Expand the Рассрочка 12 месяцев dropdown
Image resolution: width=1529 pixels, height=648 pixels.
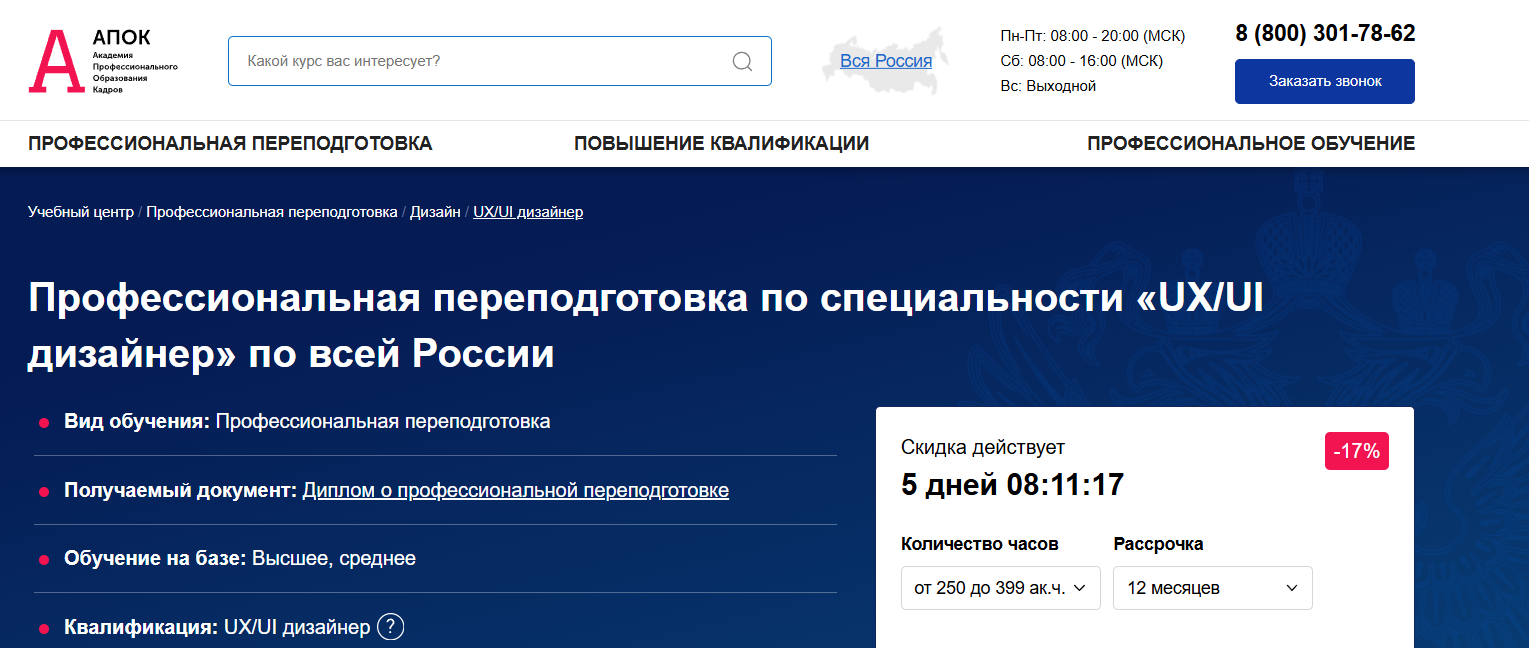pos(1212,588)
